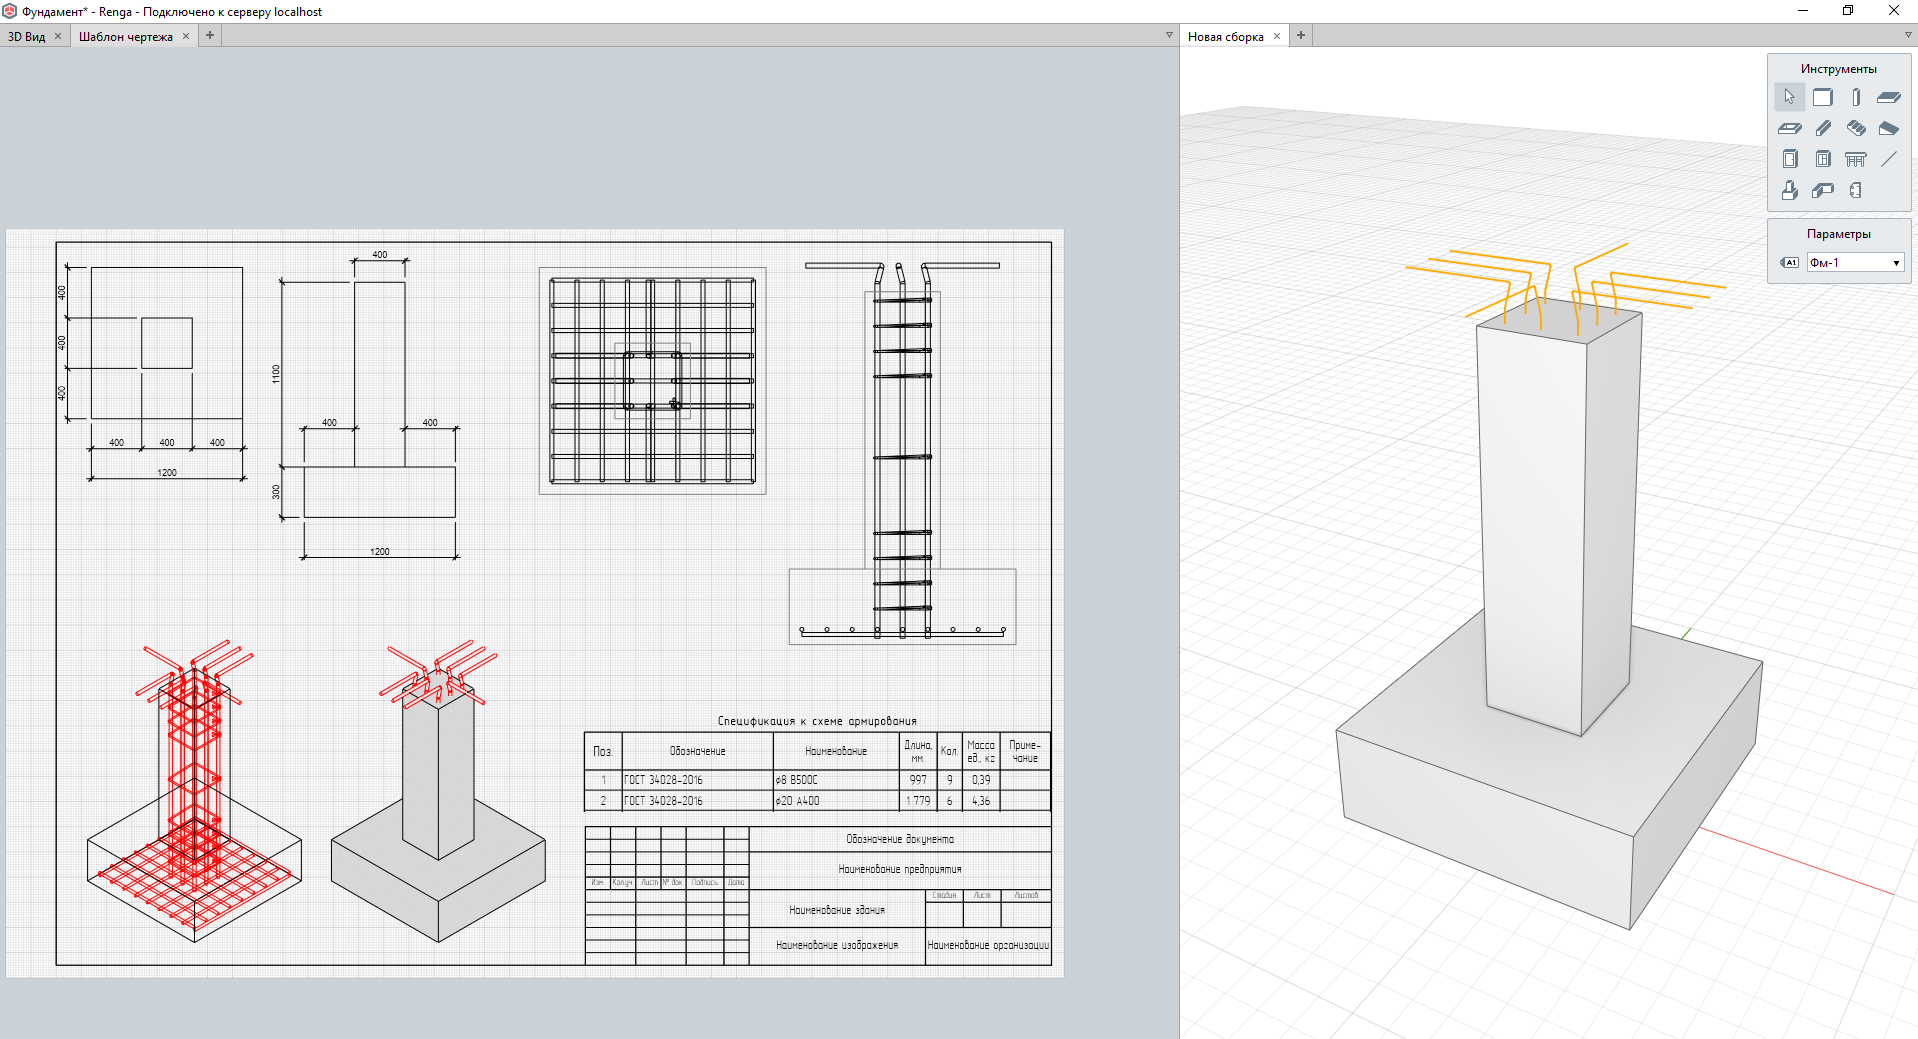The width and height of the screenshot is (1918, 1039).
Task: Pick the Floor slab tool
Action: (1889, 97)
